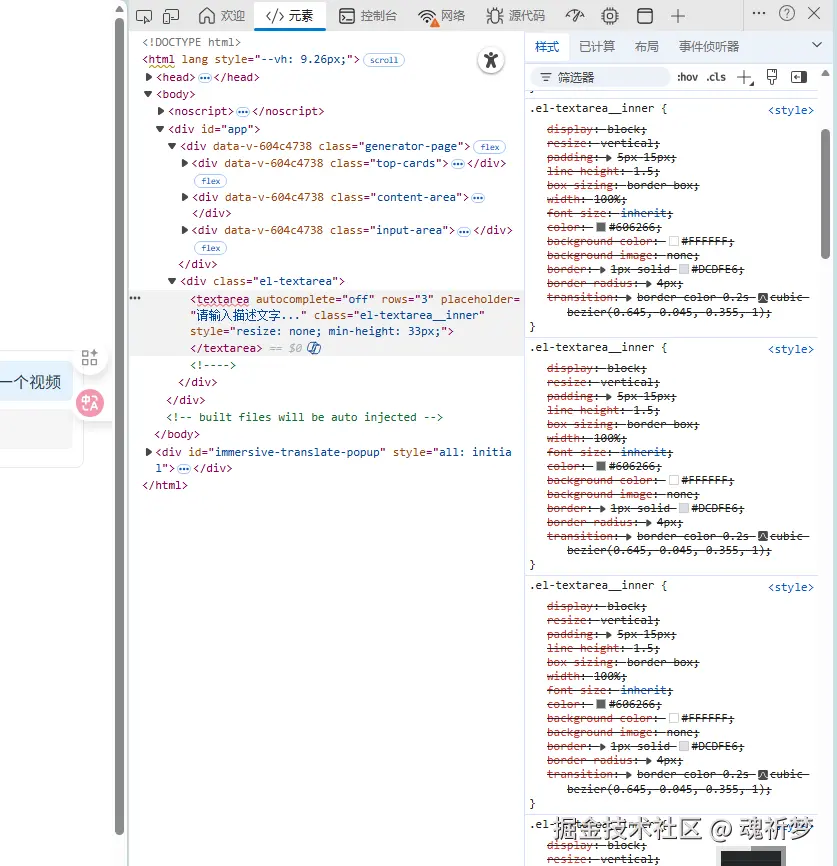Click the scroll badge beside html tag

(384, 60)
